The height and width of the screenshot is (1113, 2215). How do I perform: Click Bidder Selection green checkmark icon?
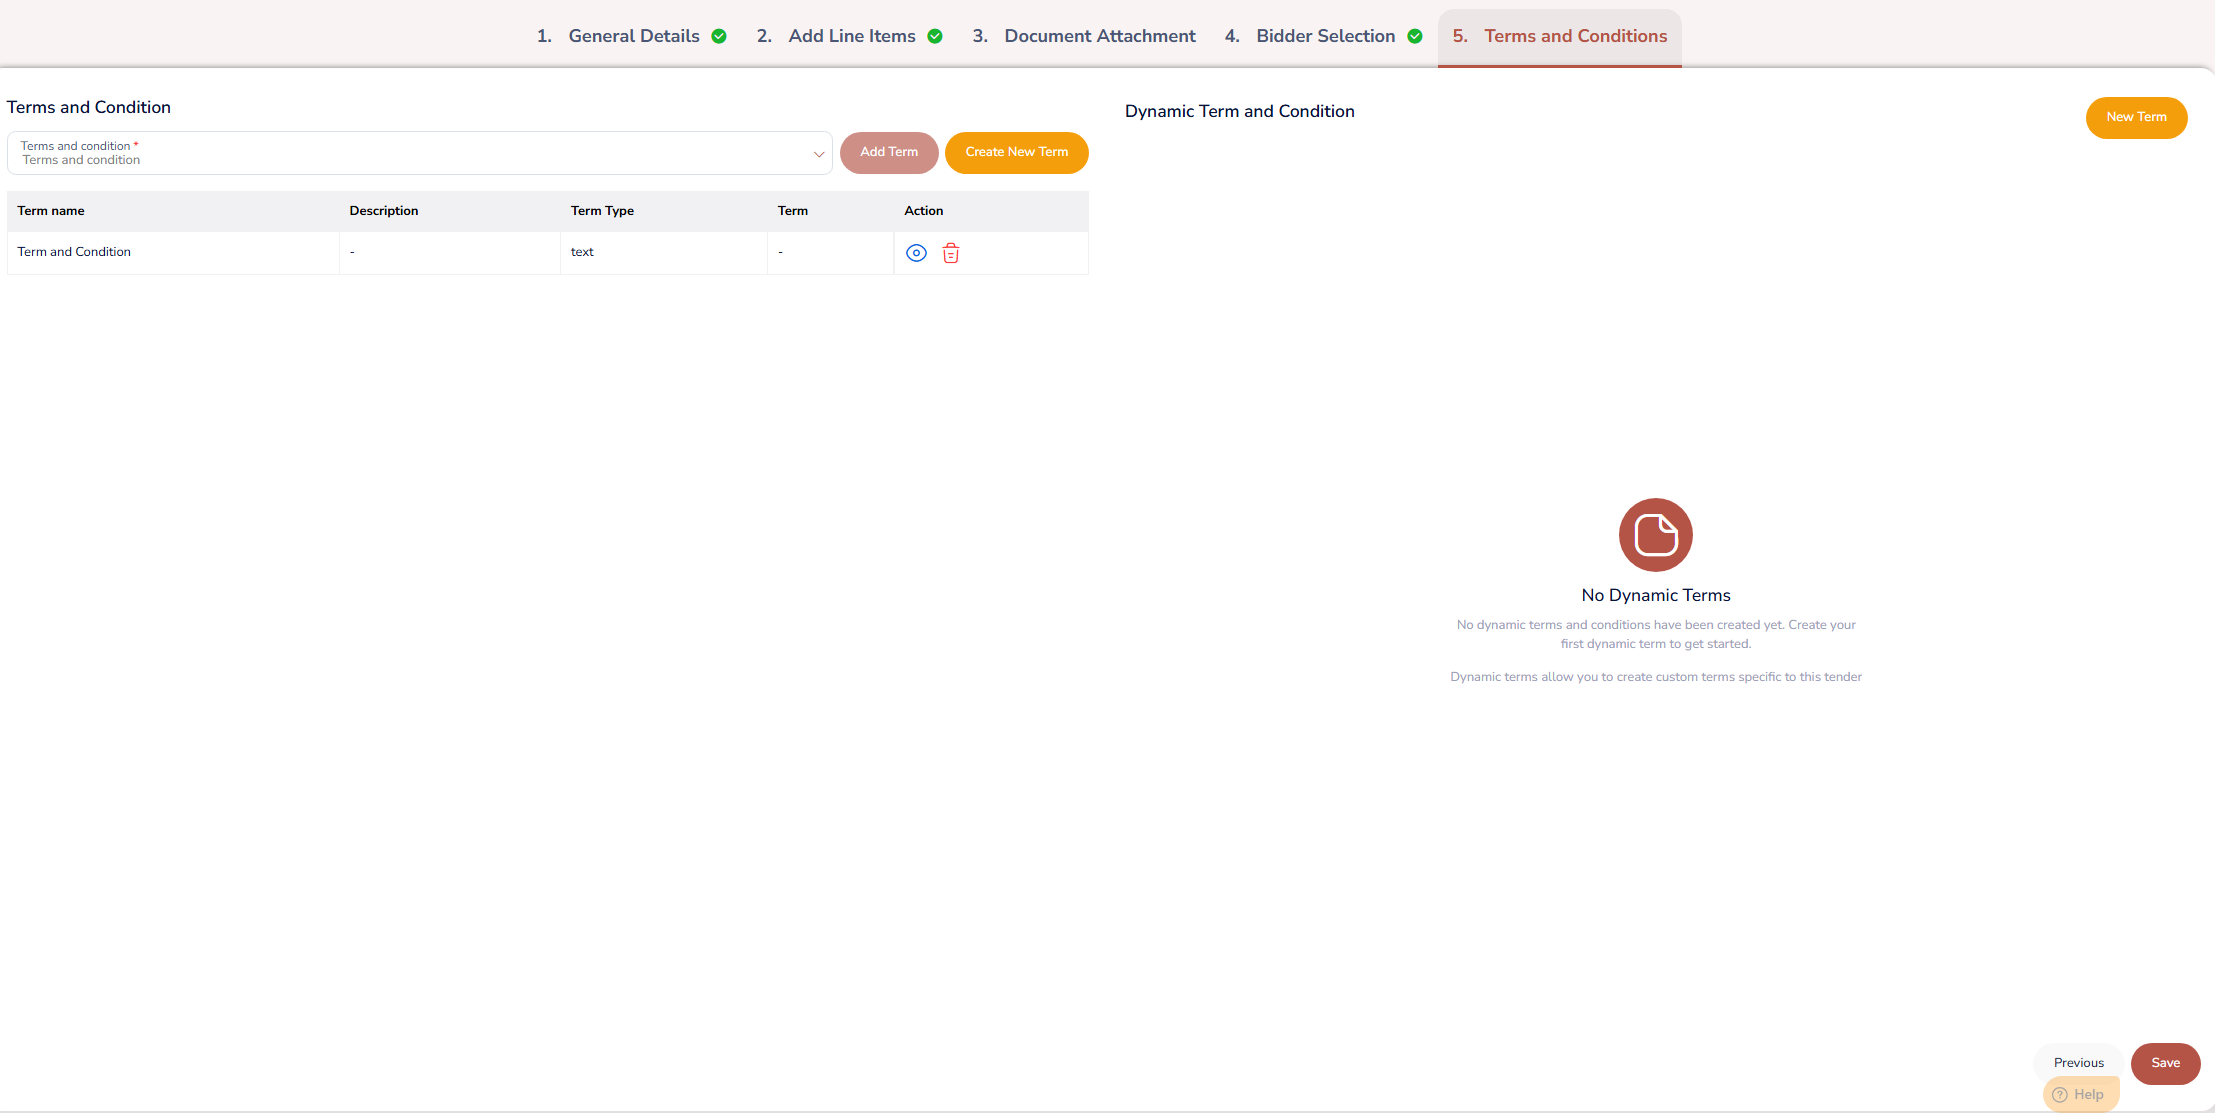click(1415, 36)
